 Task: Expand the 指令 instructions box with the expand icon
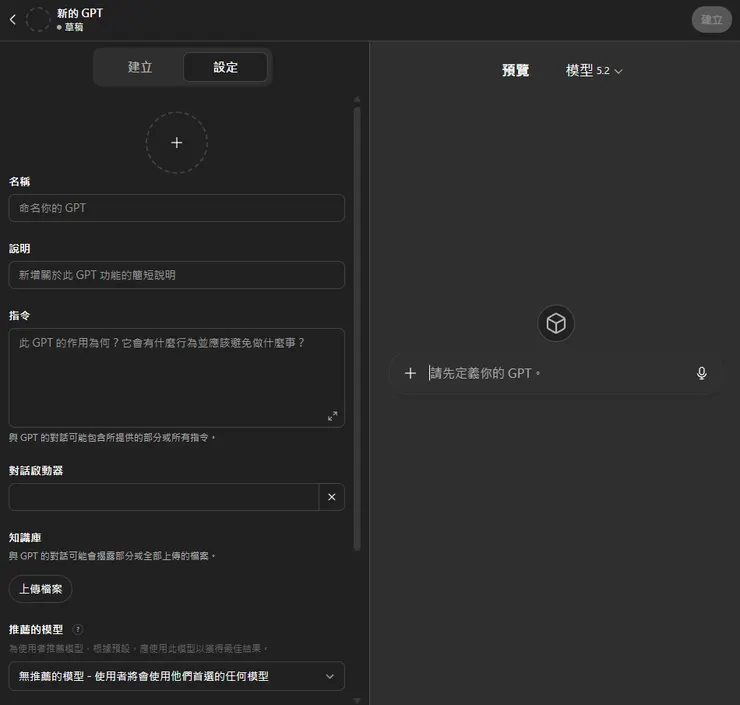(x=333, y=416)
